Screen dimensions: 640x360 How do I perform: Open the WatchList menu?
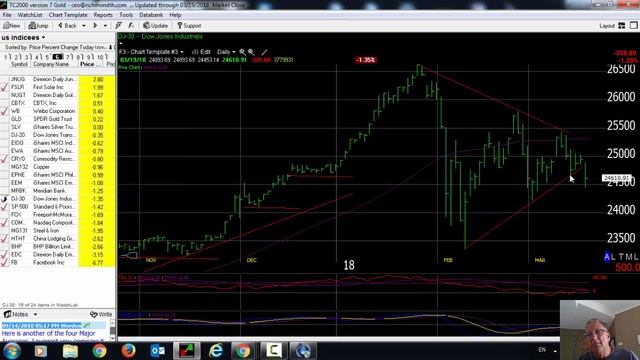point(30,15)
